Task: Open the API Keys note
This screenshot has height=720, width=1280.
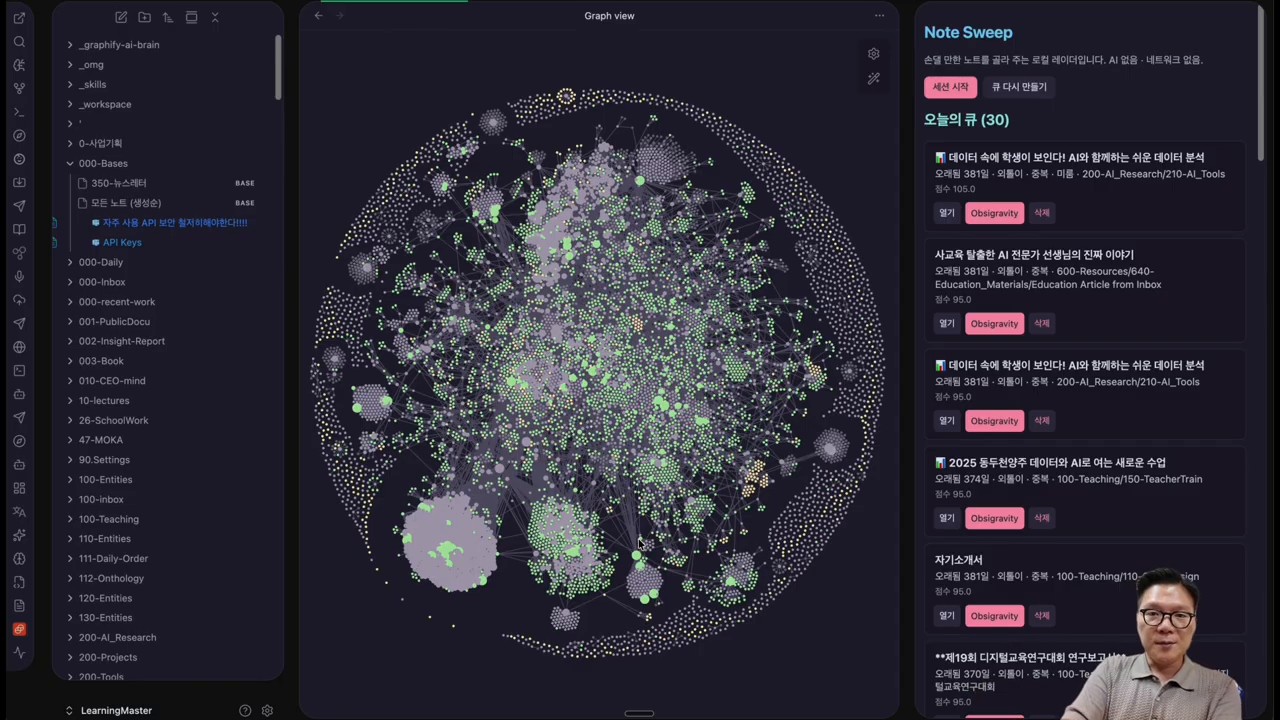Action: (x=122, y=242)
